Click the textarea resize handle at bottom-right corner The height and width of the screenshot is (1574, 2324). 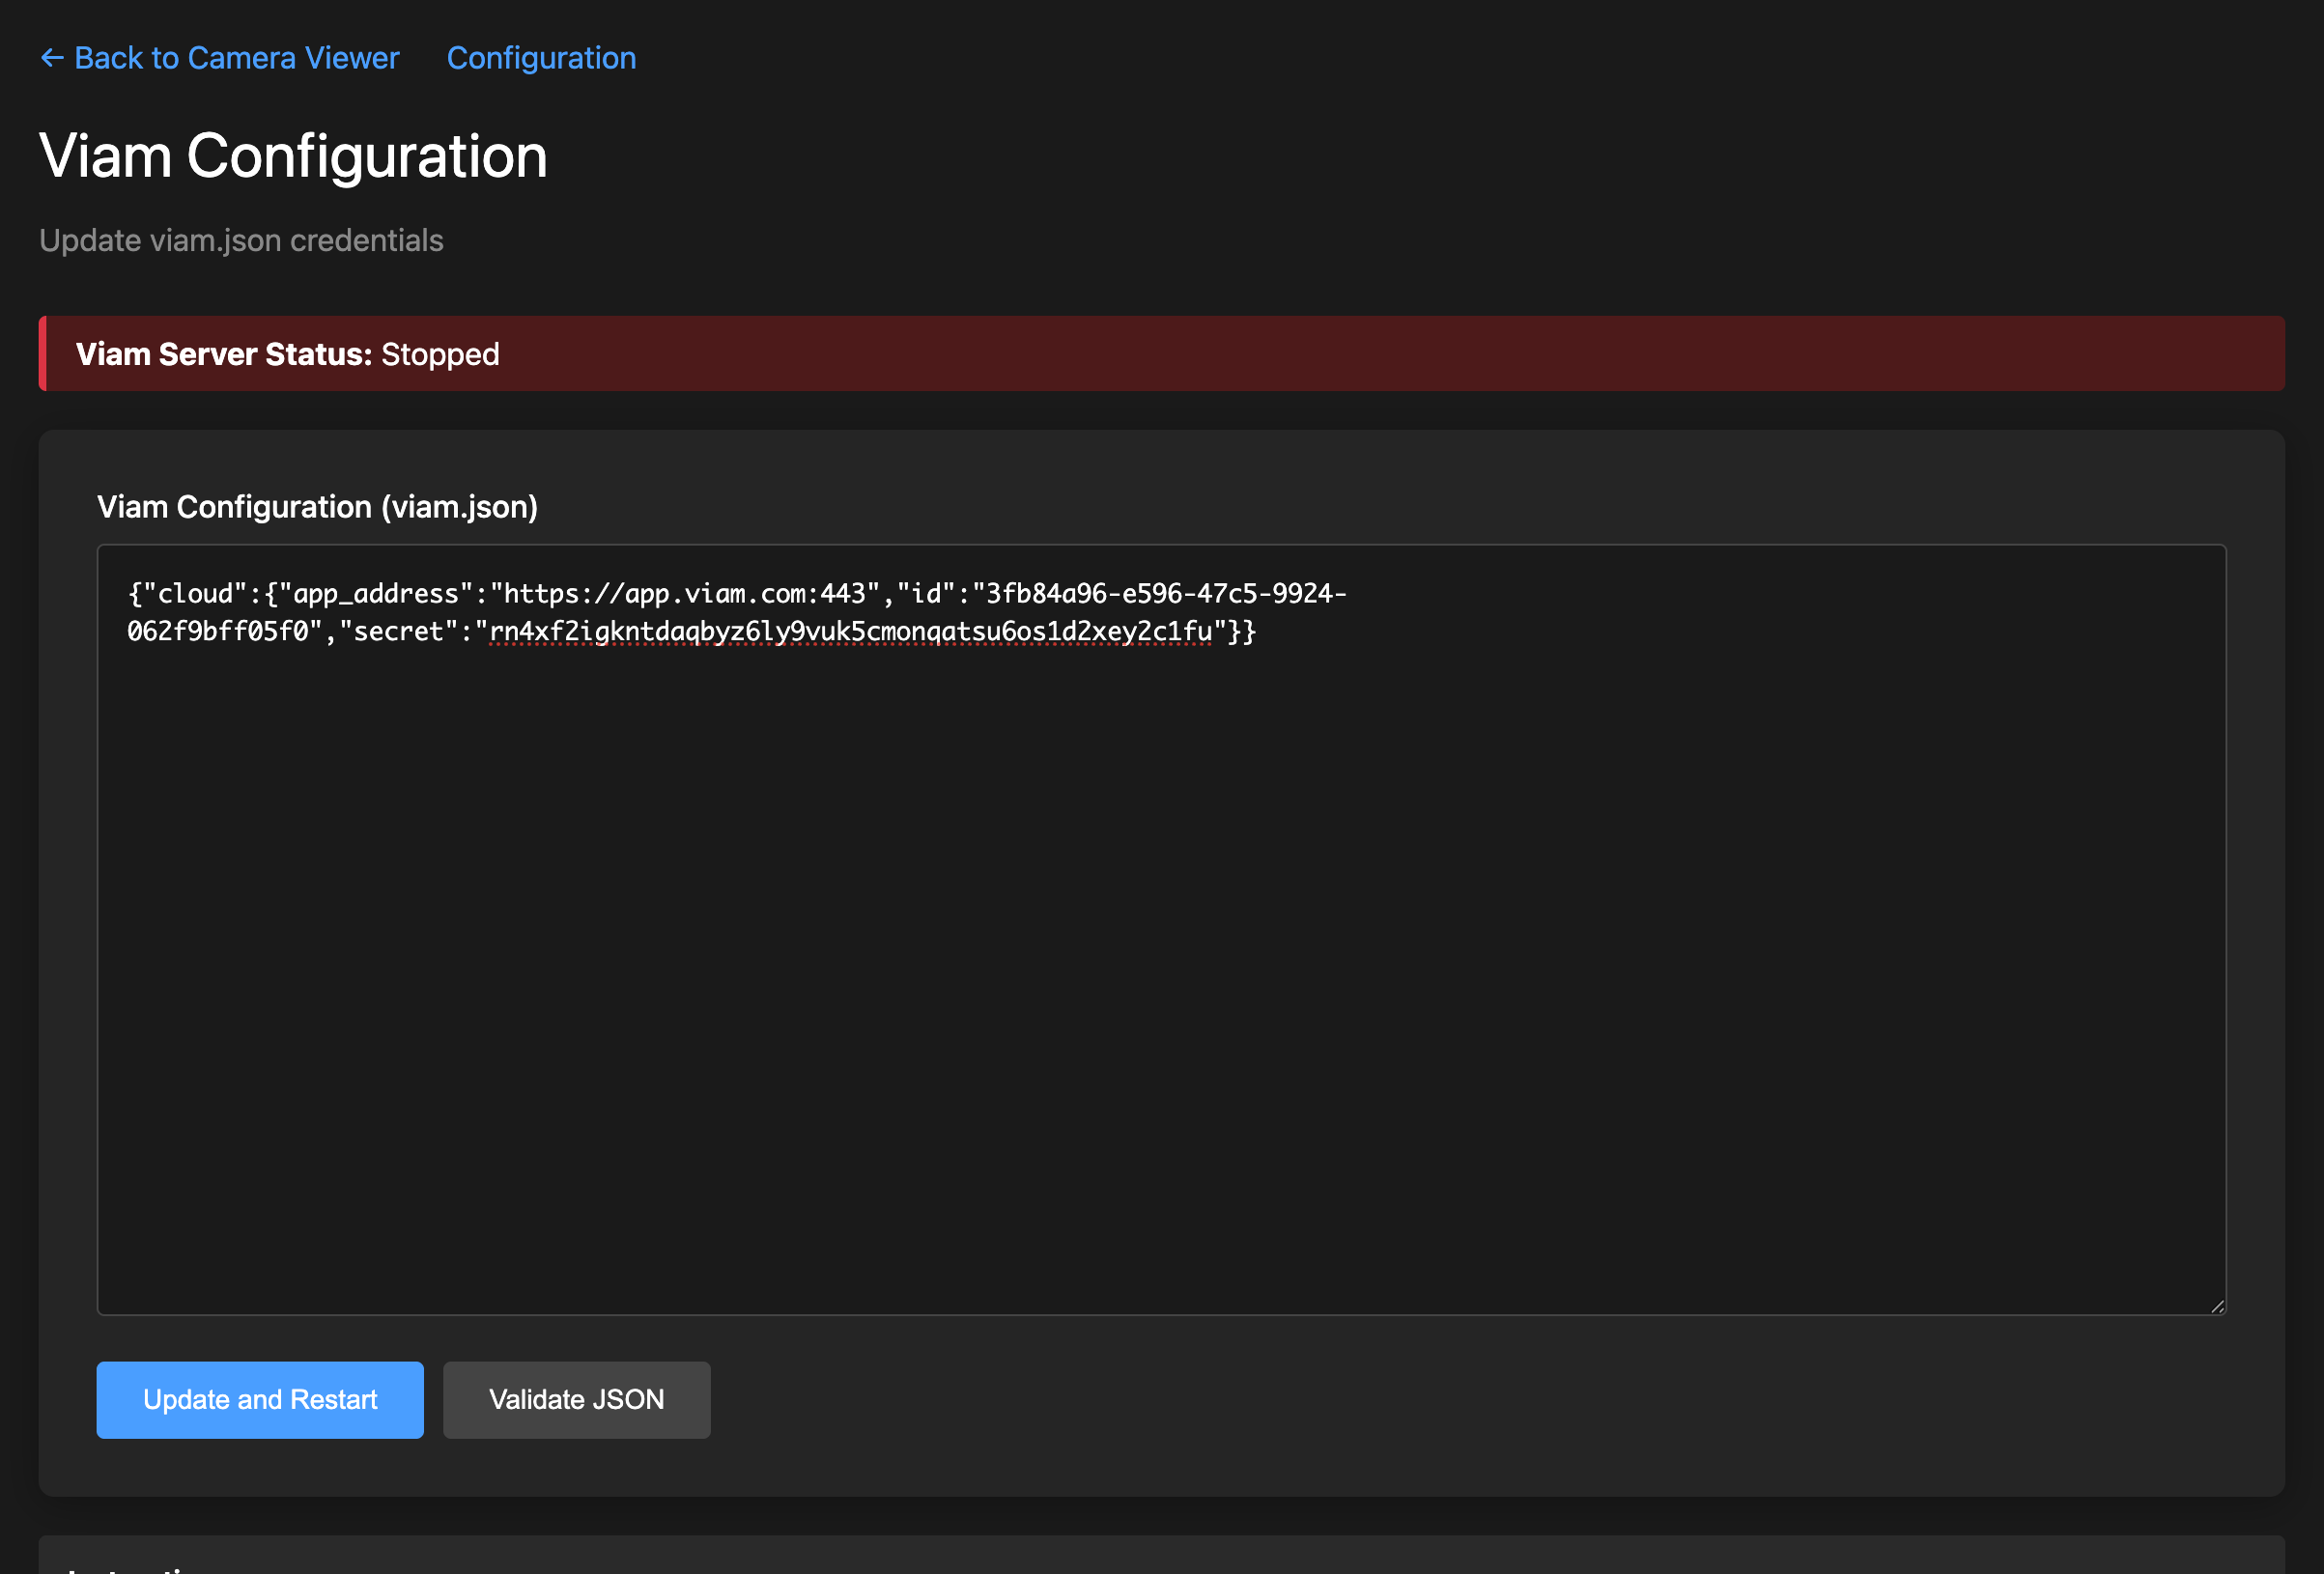2218,1305
